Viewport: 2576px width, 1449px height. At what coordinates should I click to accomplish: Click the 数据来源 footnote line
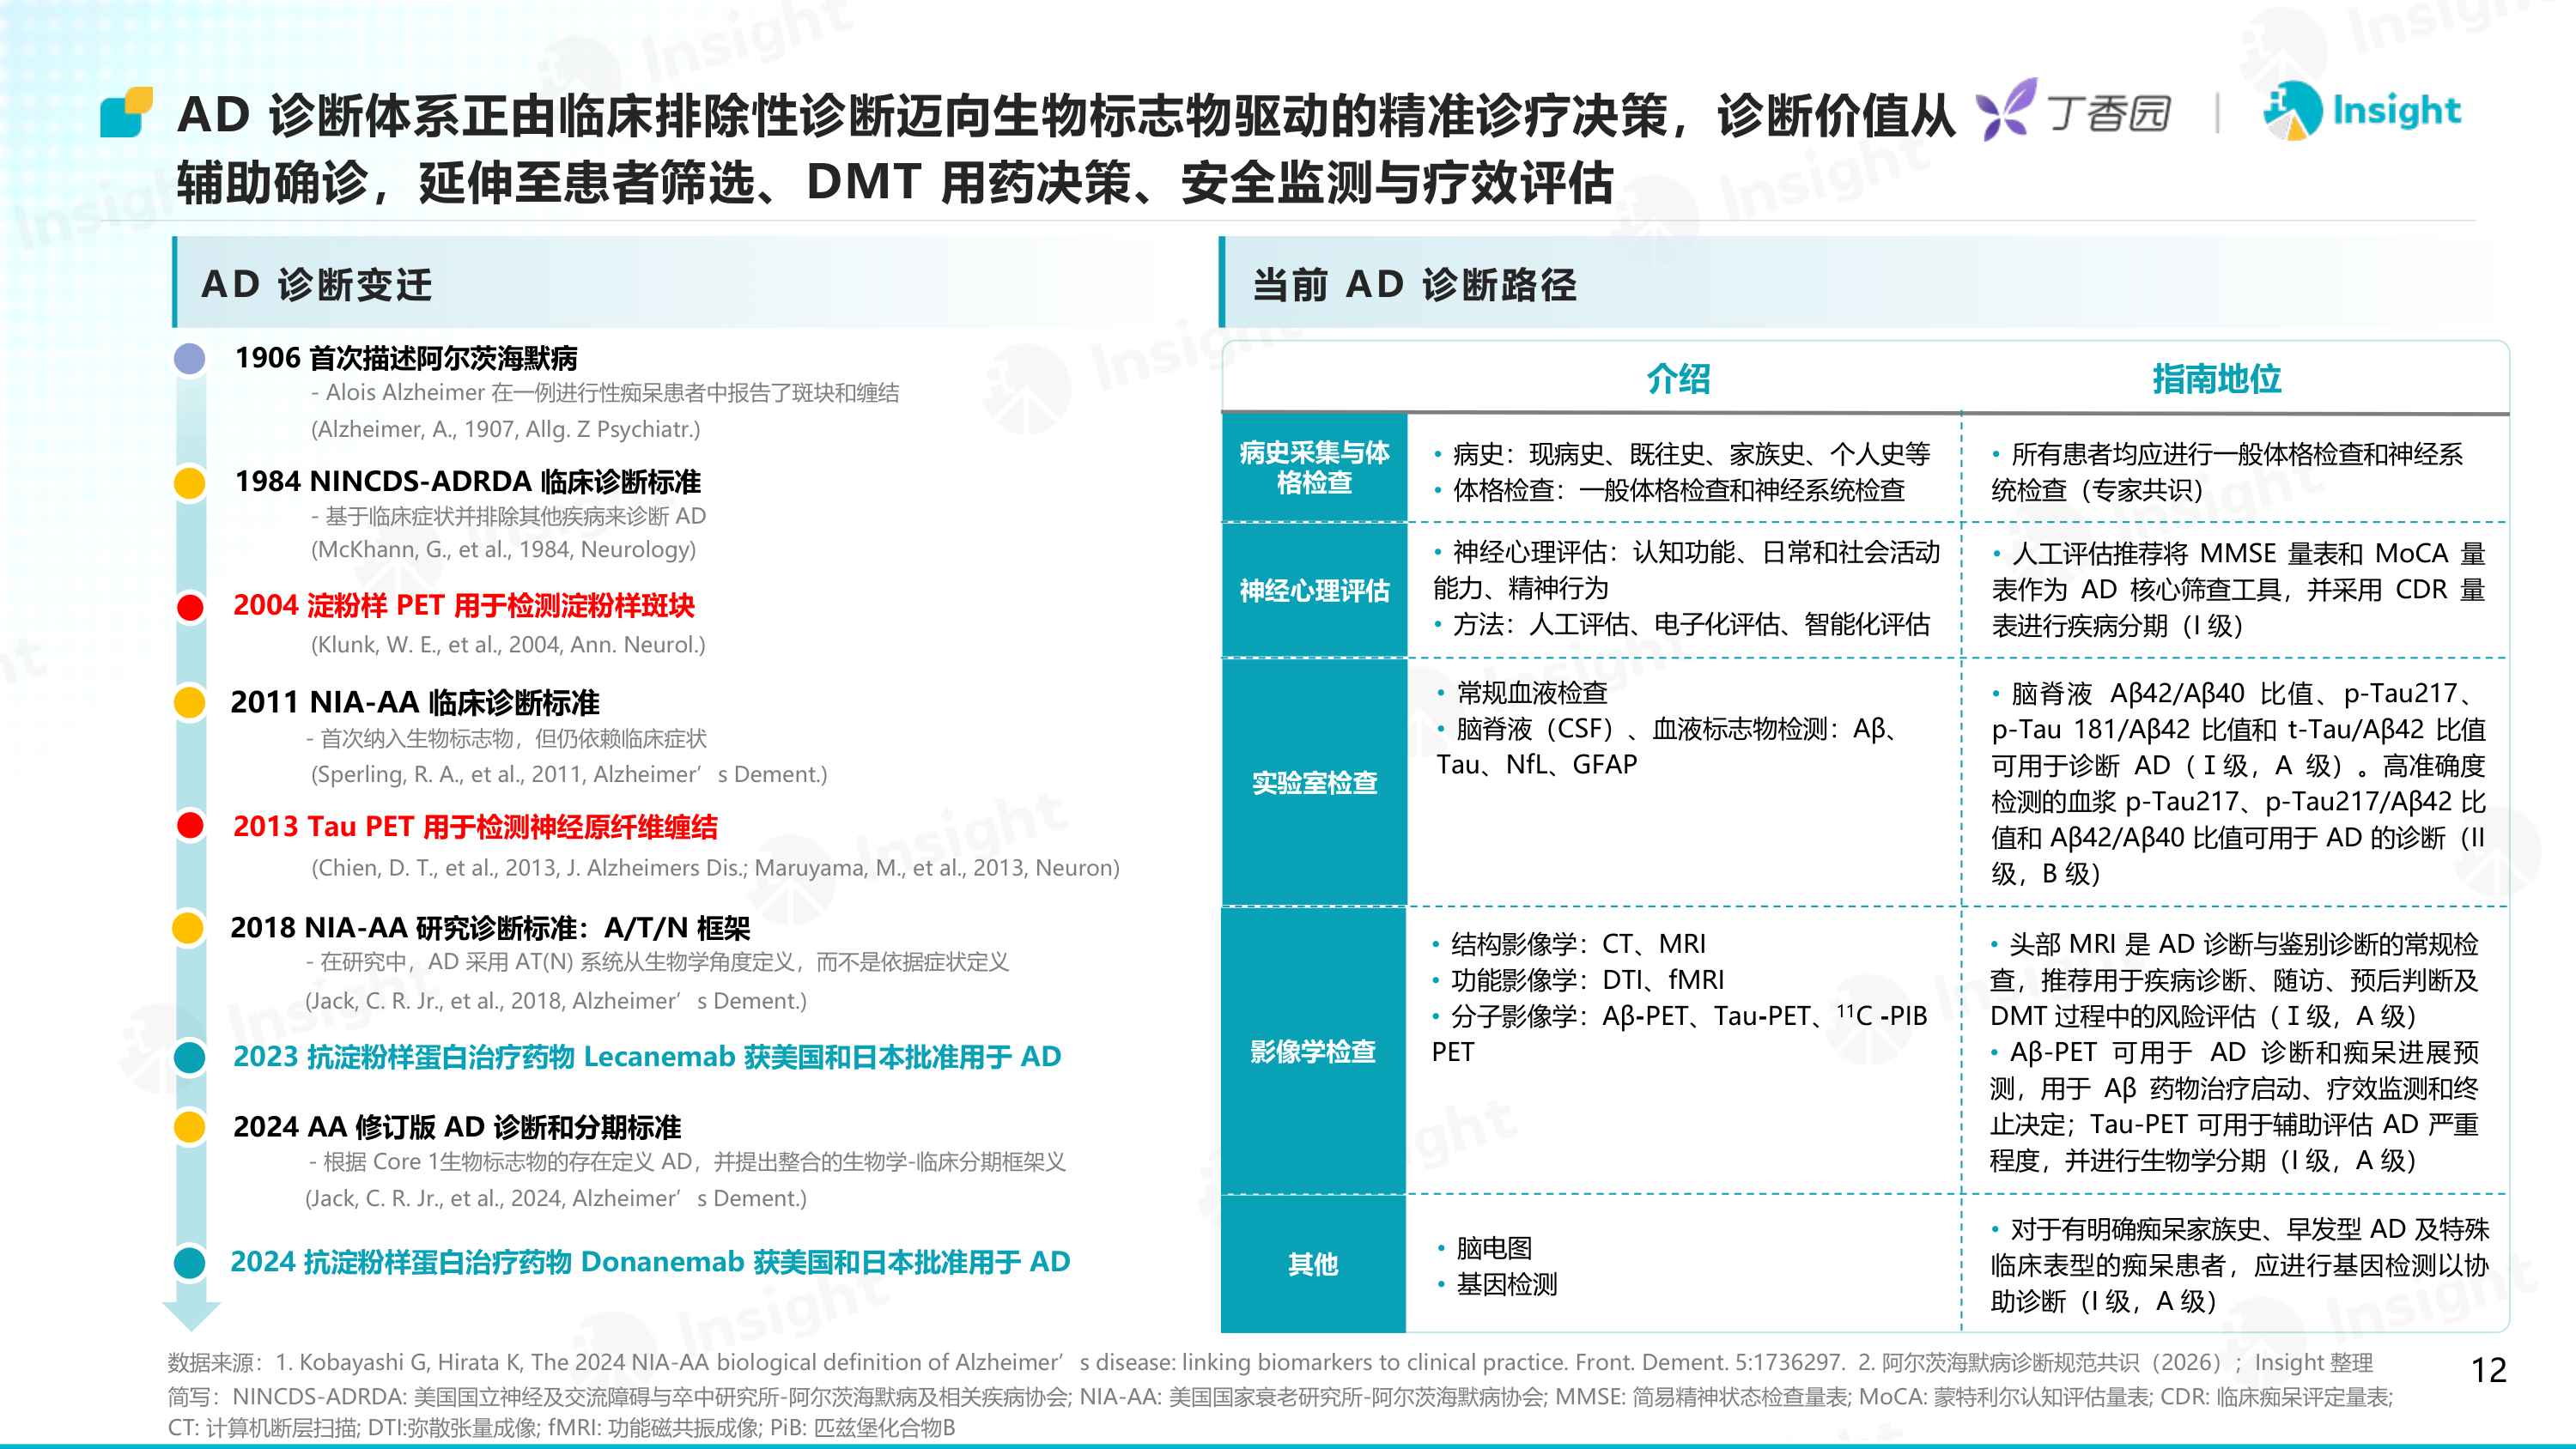click(x=1271, y=1362)
